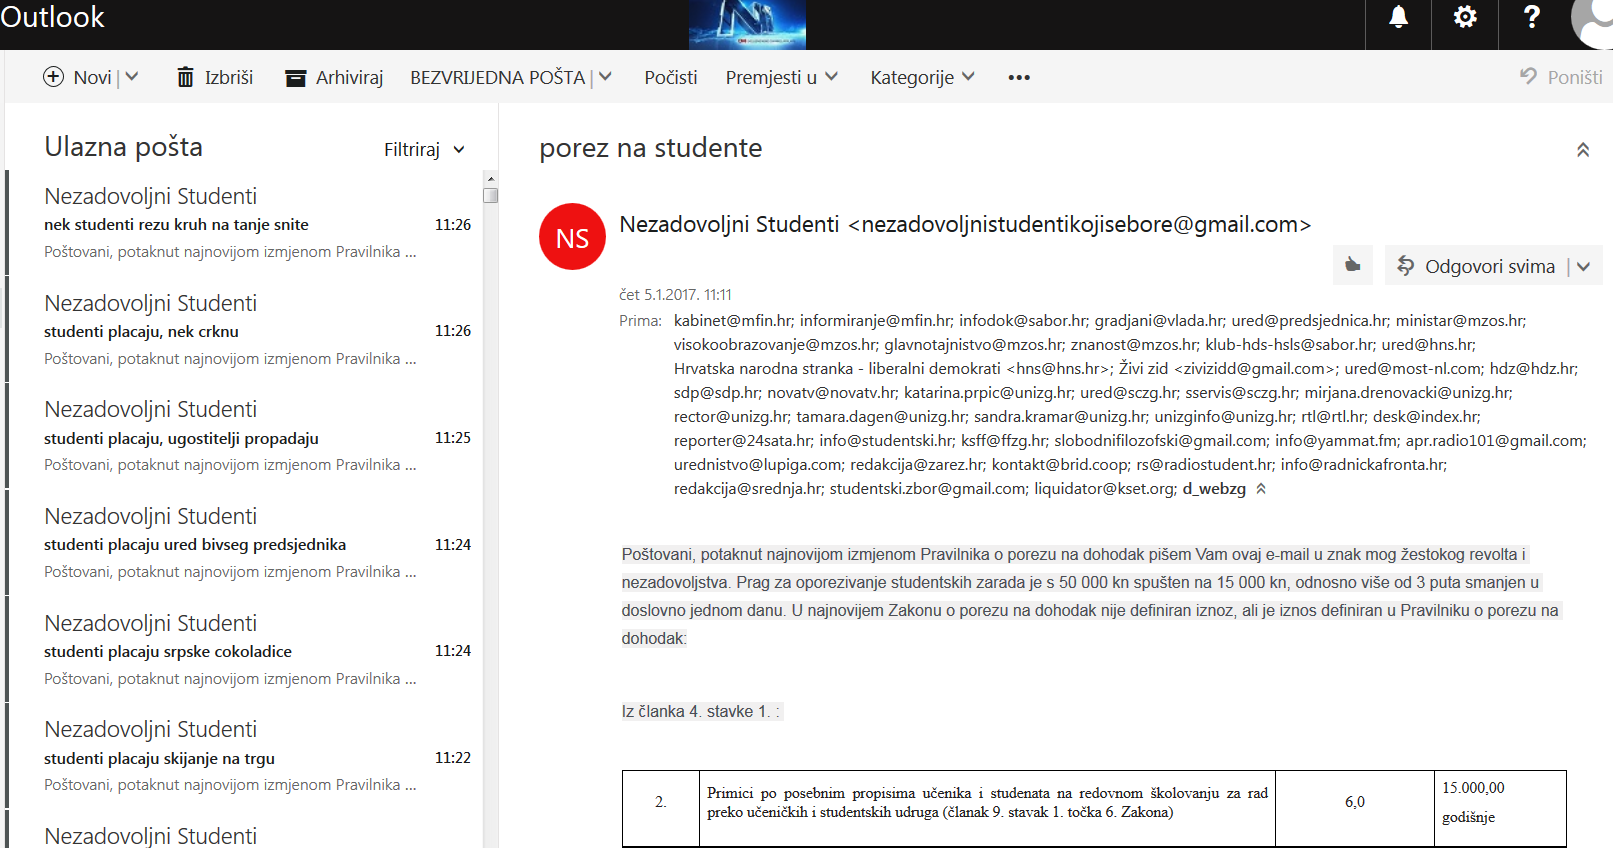This screenshot has width=1613, height=848.
Task: Click the like thumbs-up icon
Action: tap(1352, 265)
